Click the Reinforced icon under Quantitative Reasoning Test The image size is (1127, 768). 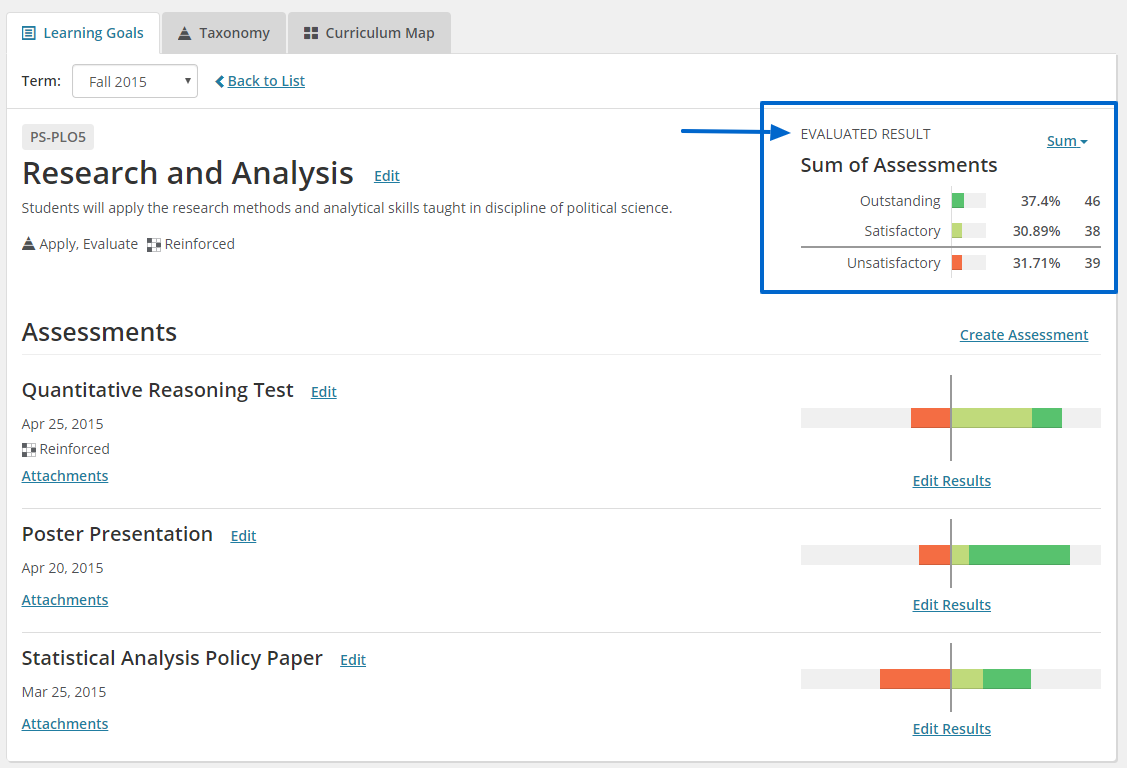point(29,450)
